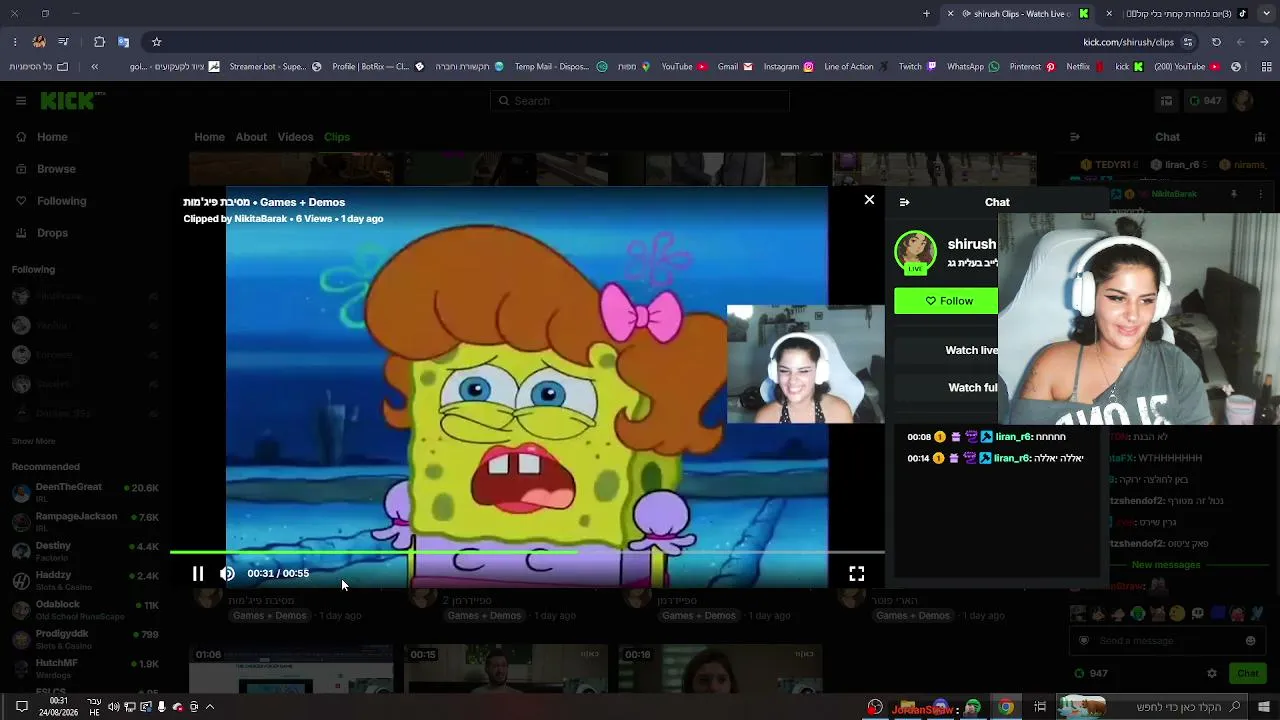Mute the clip volume

click(x=227, y=573)
